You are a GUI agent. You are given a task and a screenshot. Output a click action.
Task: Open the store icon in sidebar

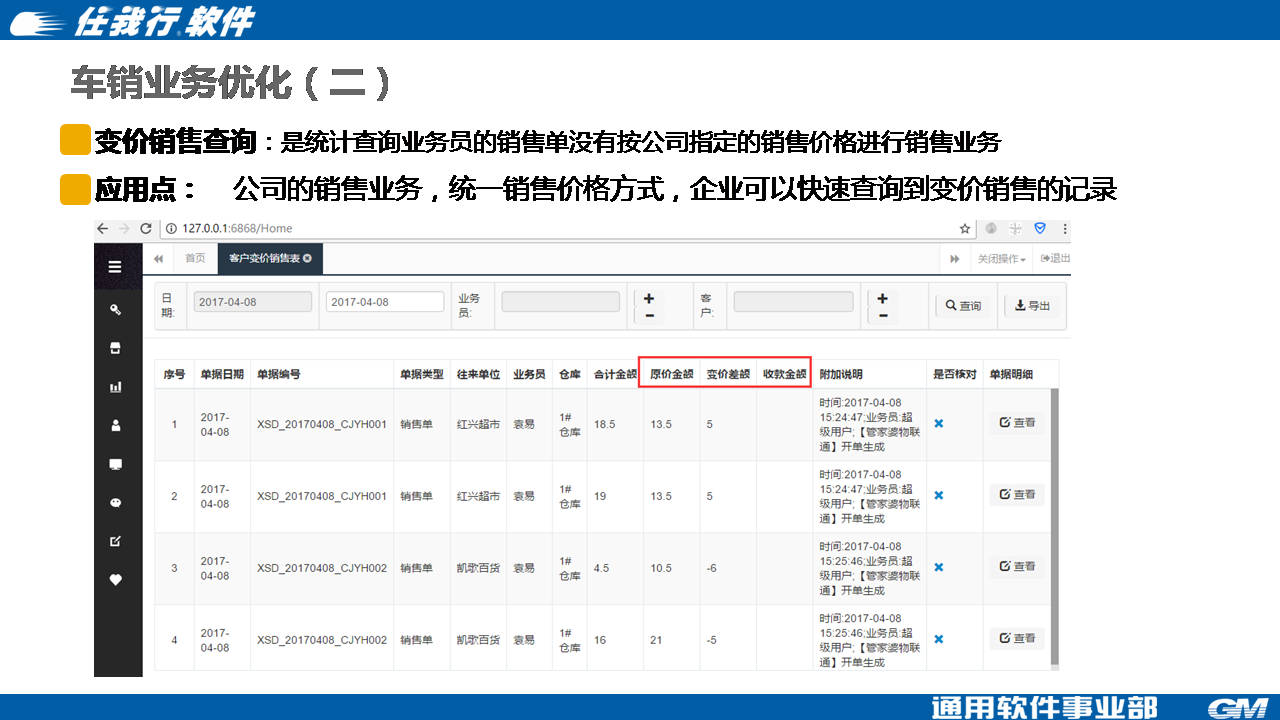click(115, 348)
